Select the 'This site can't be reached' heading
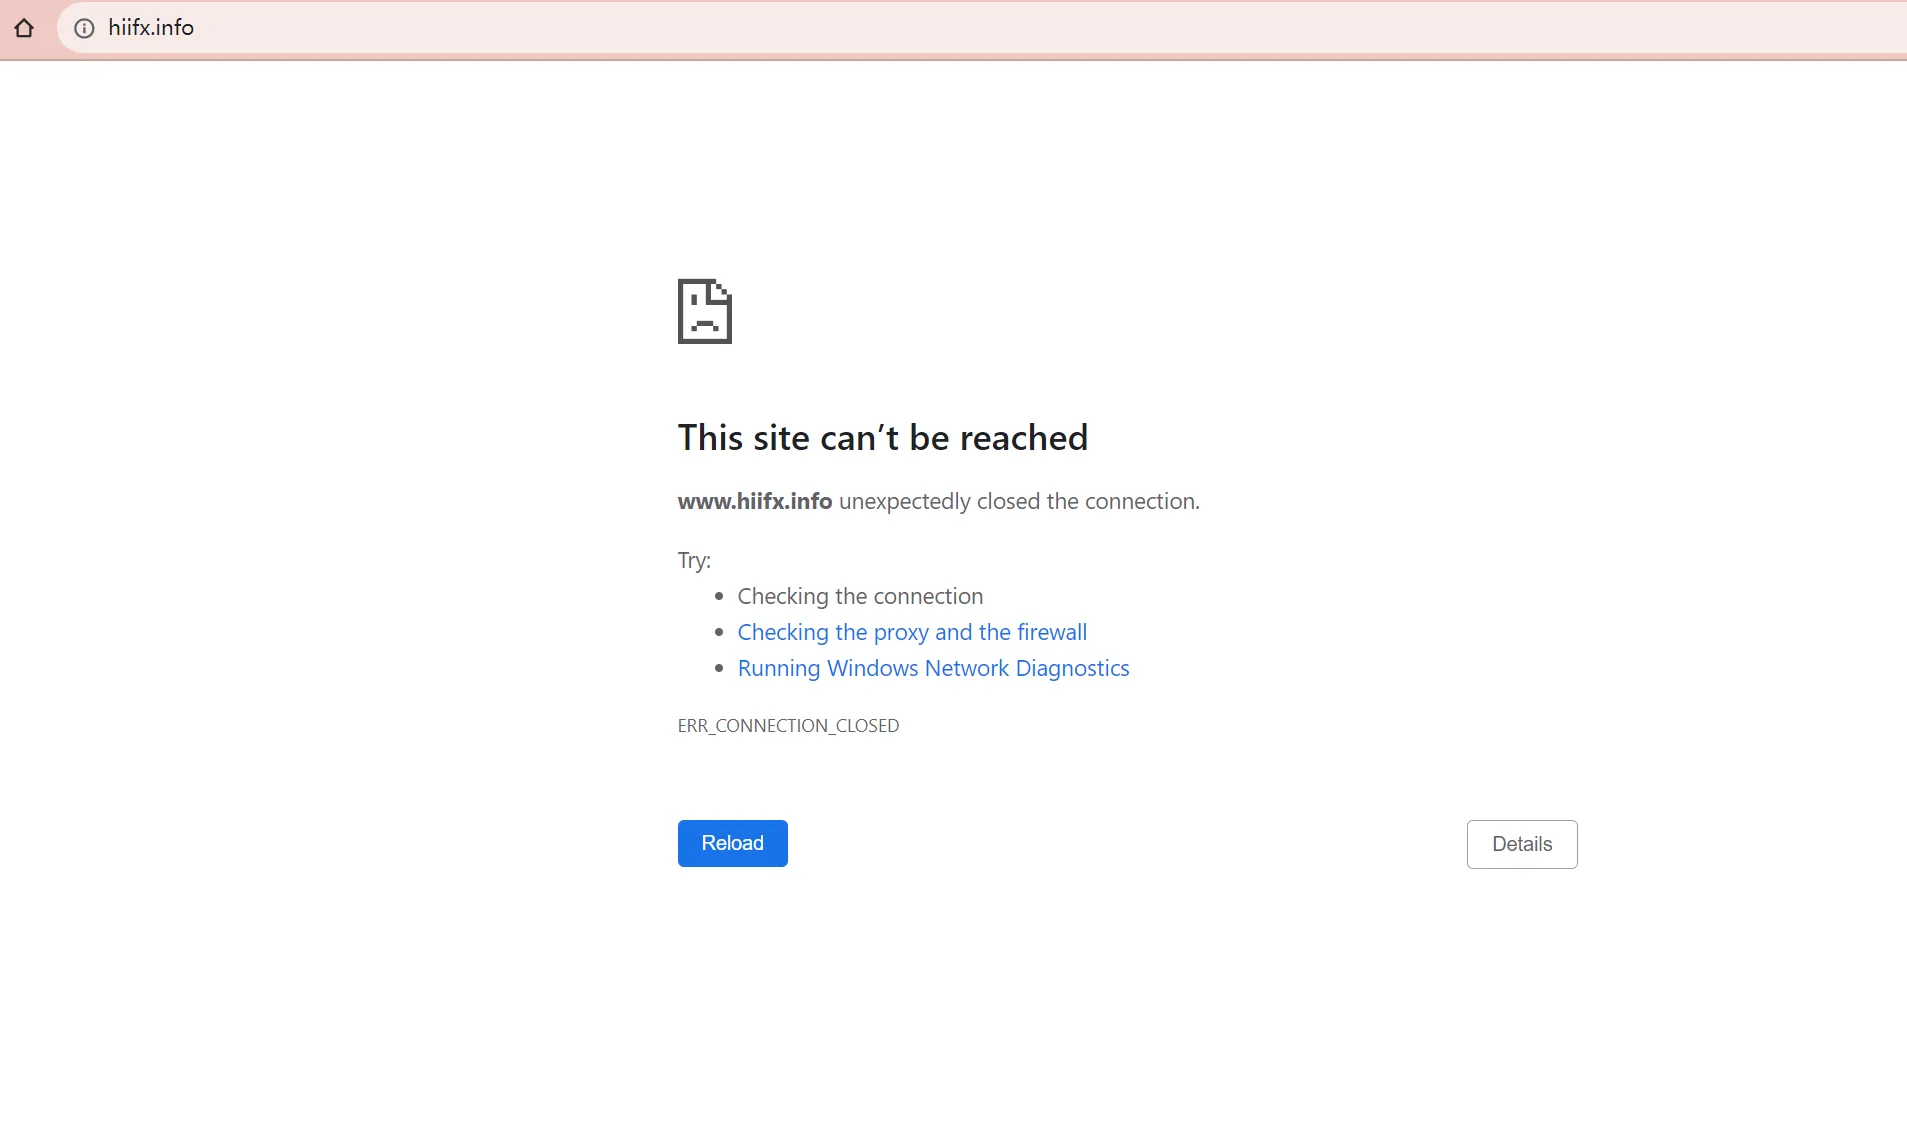This screenshot has width=1907, height=1128. click(x=883, y=437)
